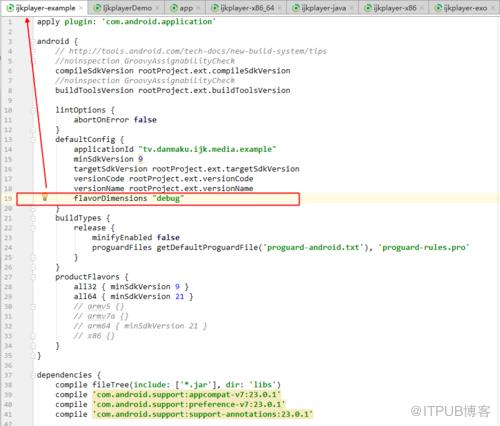Click the Gradle icon on ijkplayer-x86 tab

(x=368, y=8)
